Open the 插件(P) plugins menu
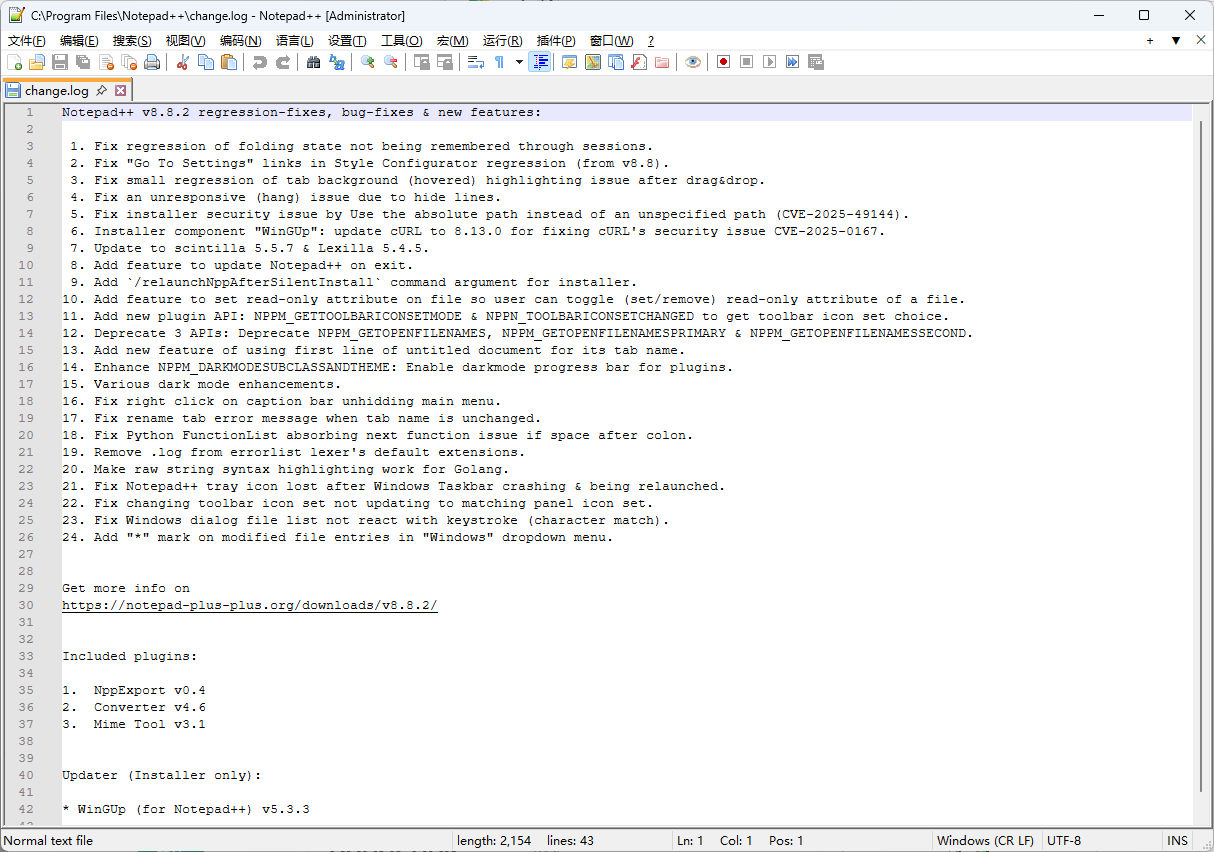The height and width of the screenshot is (852, 1214). coord(556,41)
